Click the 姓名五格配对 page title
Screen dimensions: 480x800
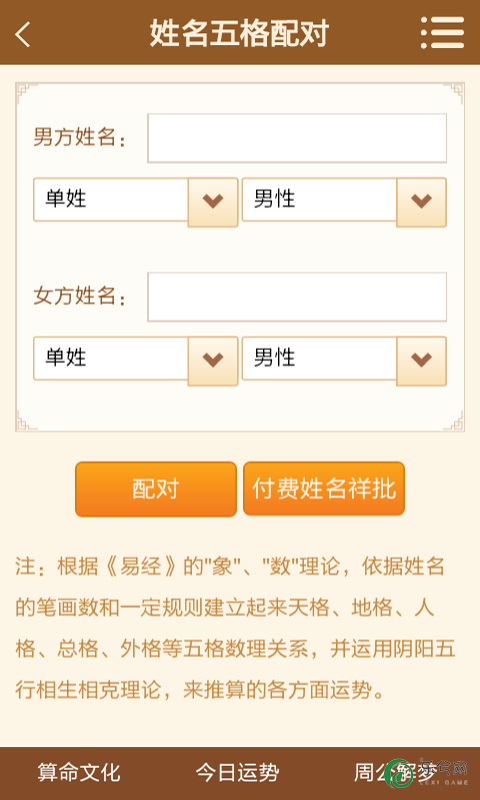(x=239, y=34)
